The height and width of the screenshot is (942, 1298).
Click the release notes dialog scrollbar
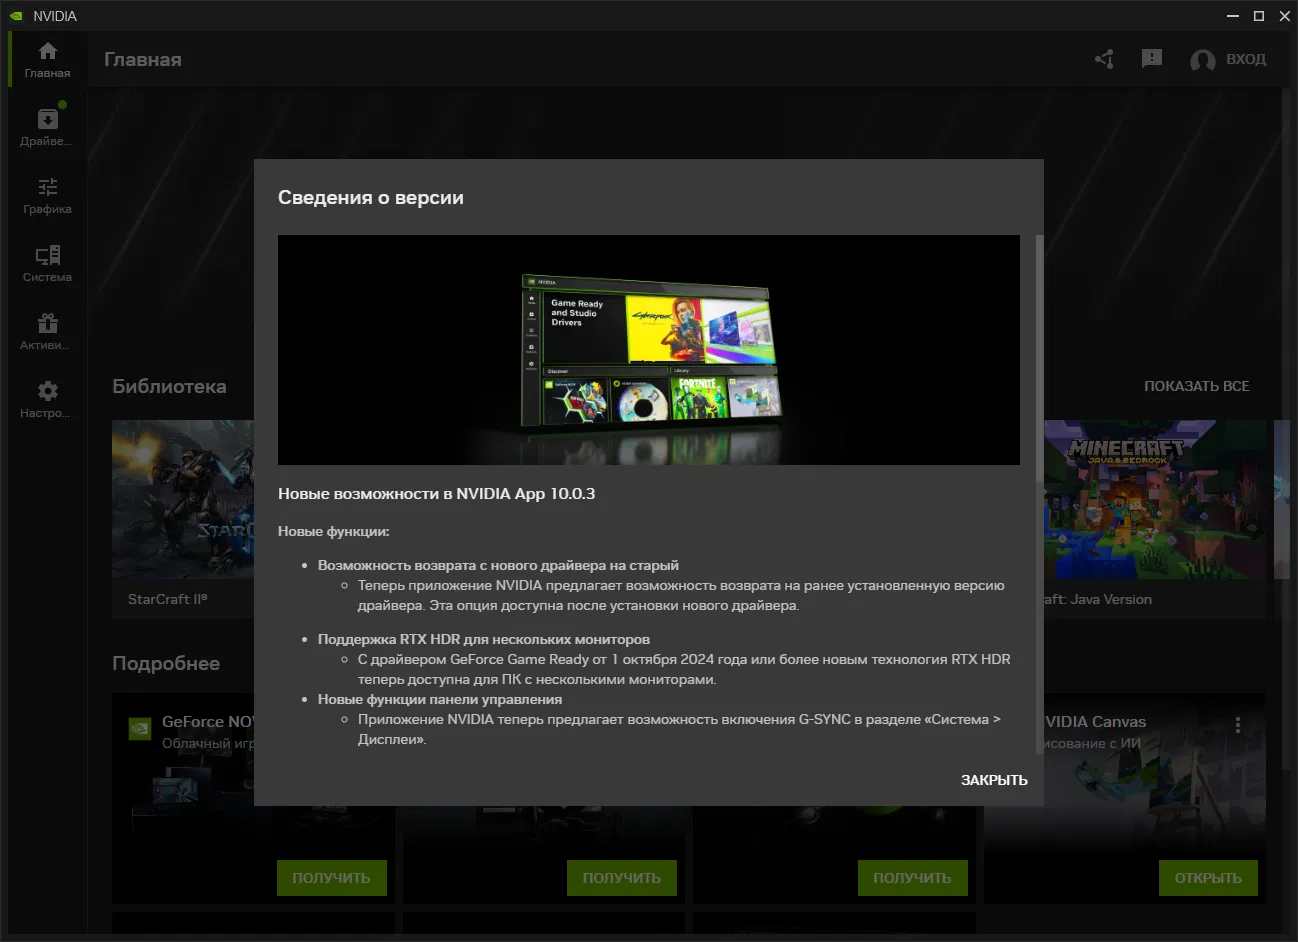point(1039,360)
